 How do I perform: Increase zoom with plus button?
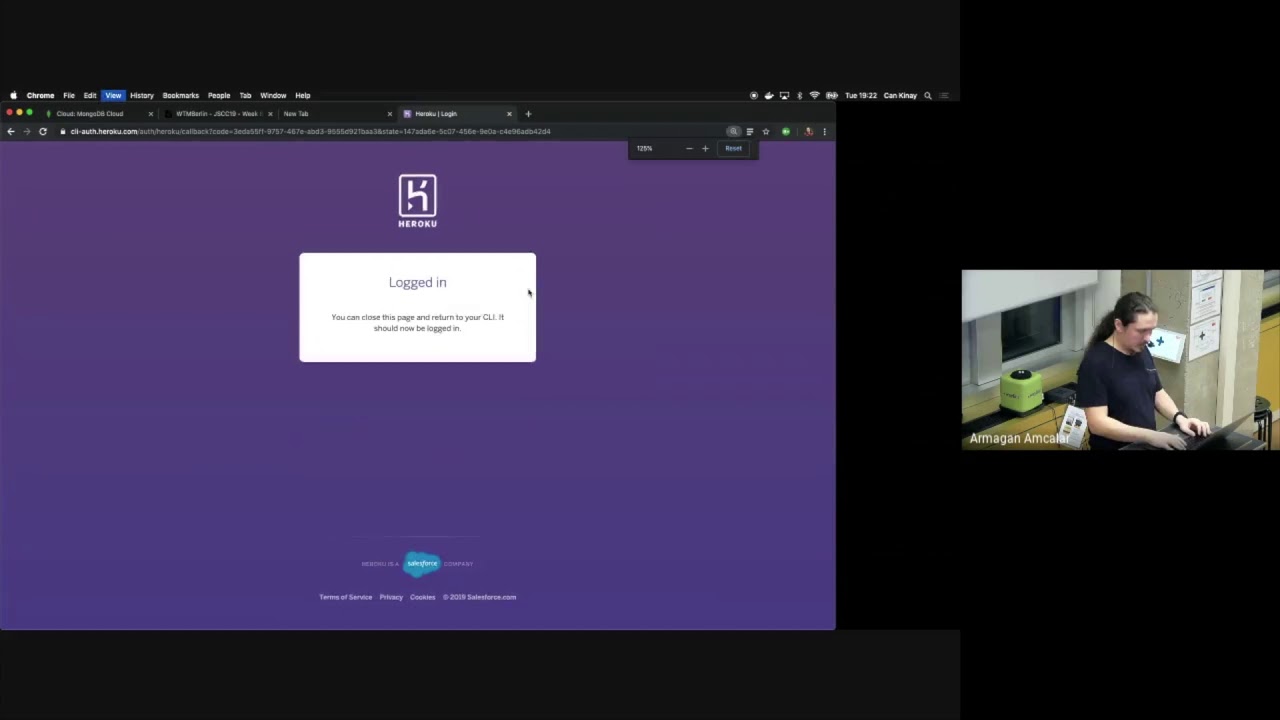point(705,149)
